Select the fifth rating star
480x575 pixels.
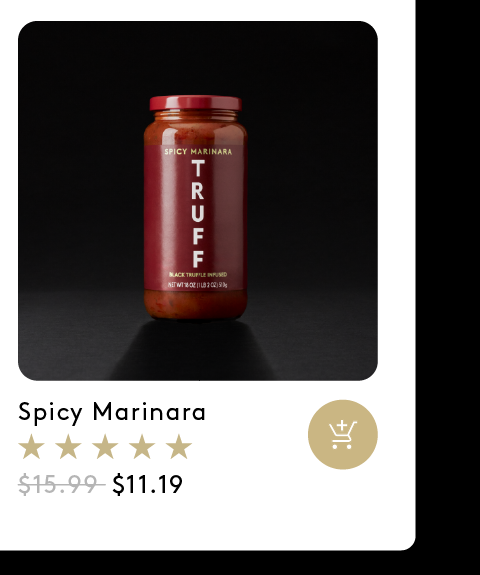(179, 446)
